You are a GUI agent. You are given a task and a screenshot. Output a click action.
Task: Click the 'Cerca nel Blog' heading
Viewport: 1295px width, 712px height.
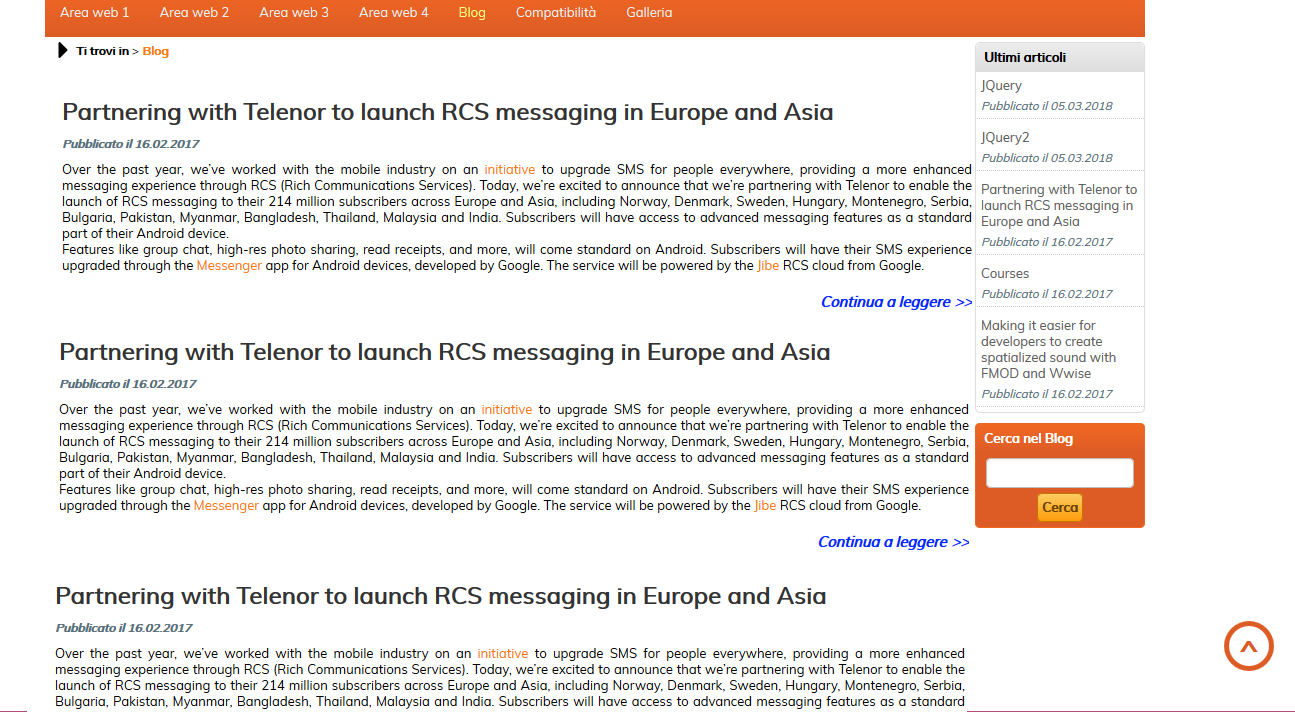1028,438
